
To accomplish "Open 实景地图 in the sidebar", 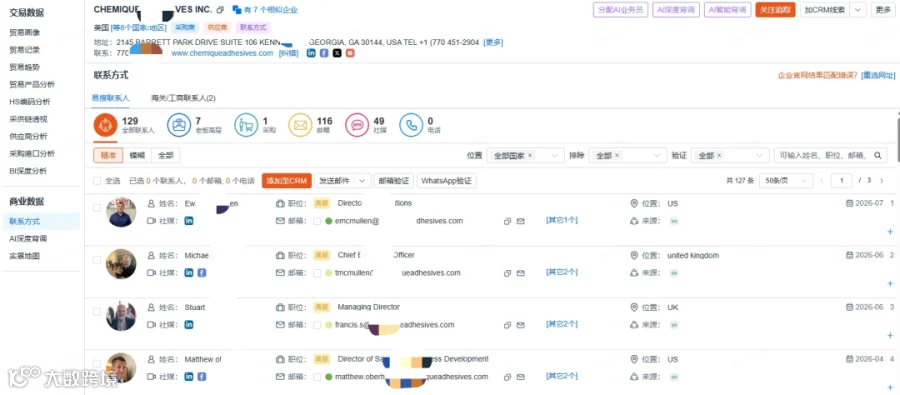I will click(25, 256).
